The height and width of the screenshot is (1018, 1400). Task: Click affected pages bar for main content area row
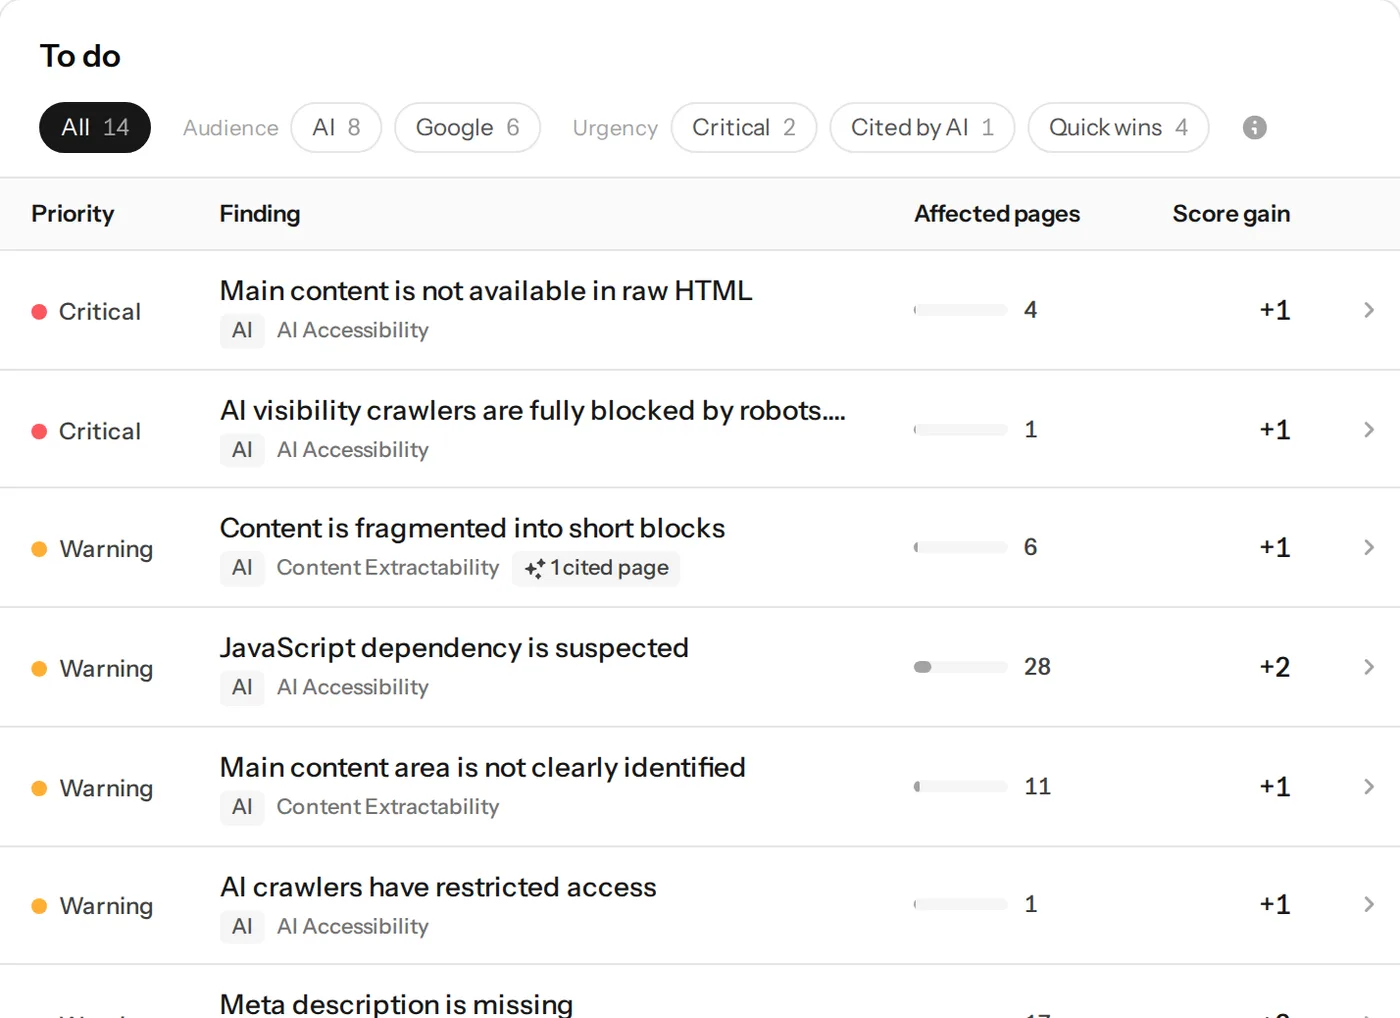tap(960, 787)
